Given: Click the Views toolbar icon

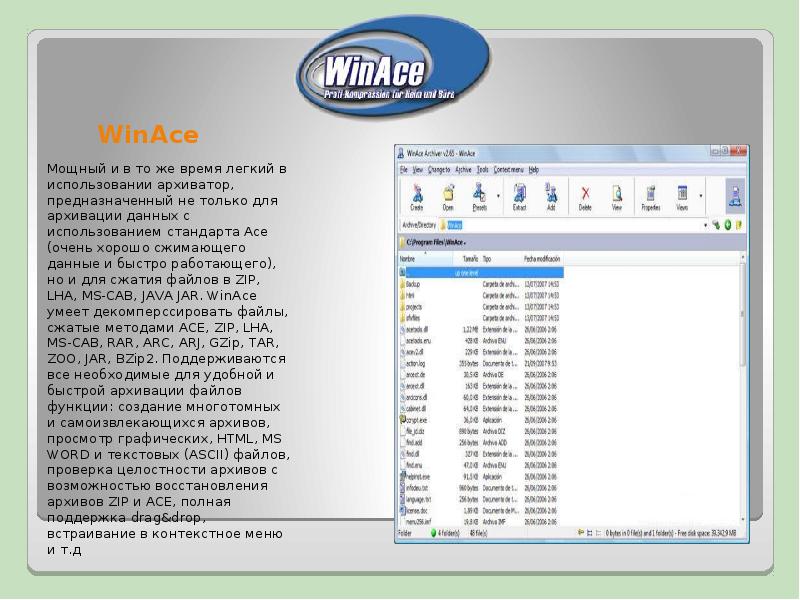Looking at the screenshot, I should click(682, 195).
